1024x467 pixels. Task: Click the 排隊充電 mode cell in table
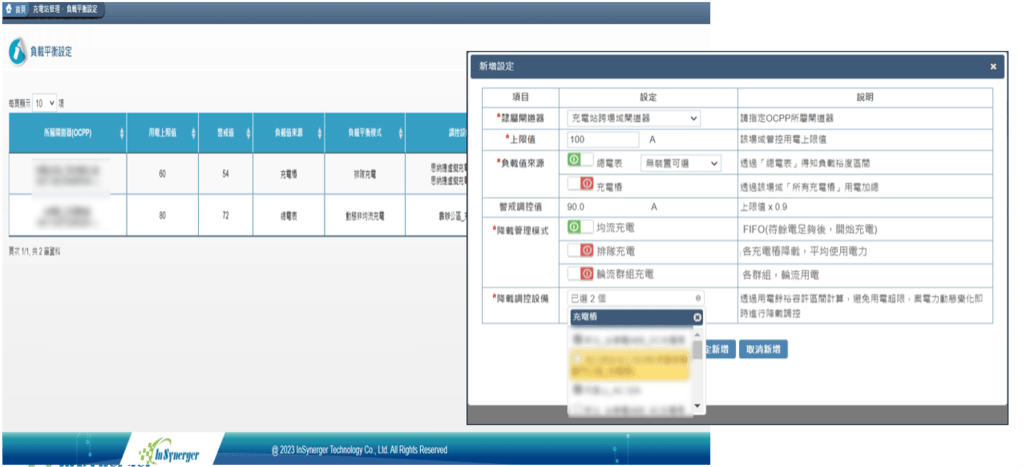364,174
